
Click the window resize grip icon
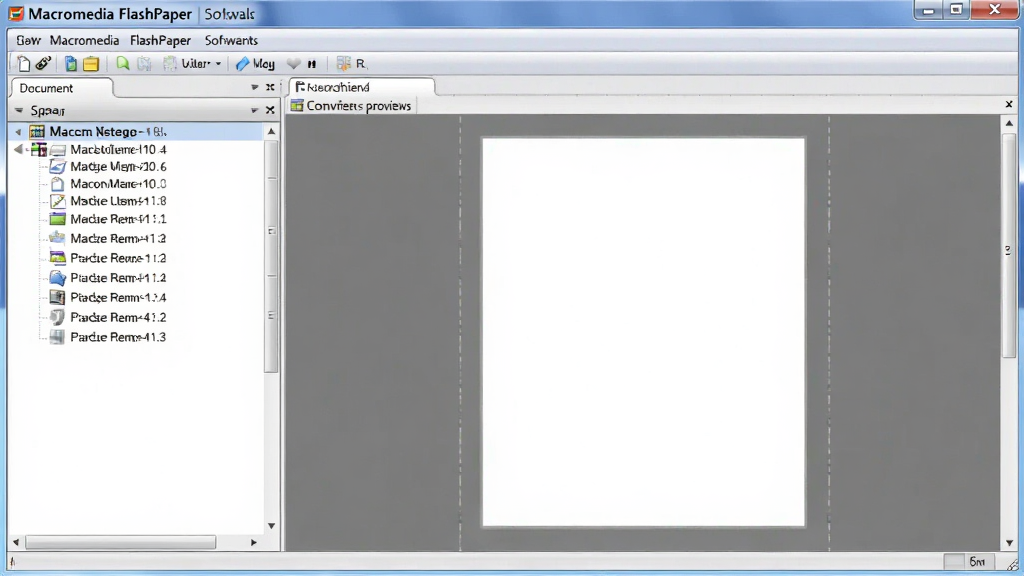click(x=1012, y=564)
